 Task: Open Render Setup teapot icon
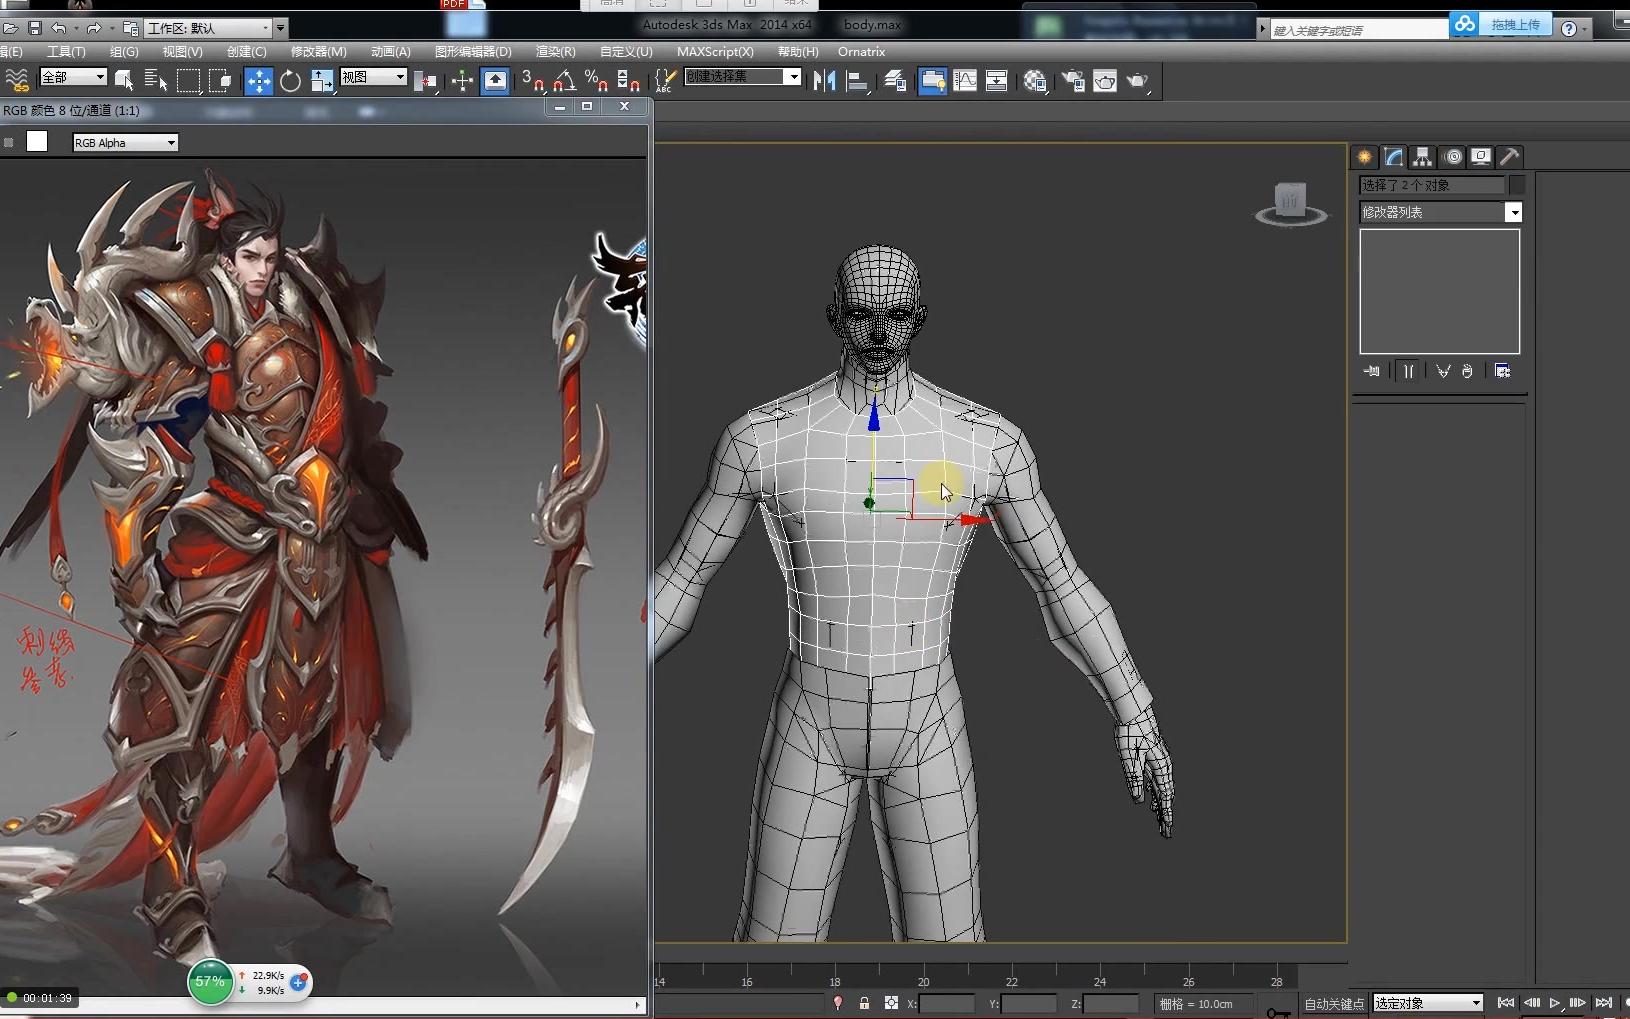point(1073,81)
